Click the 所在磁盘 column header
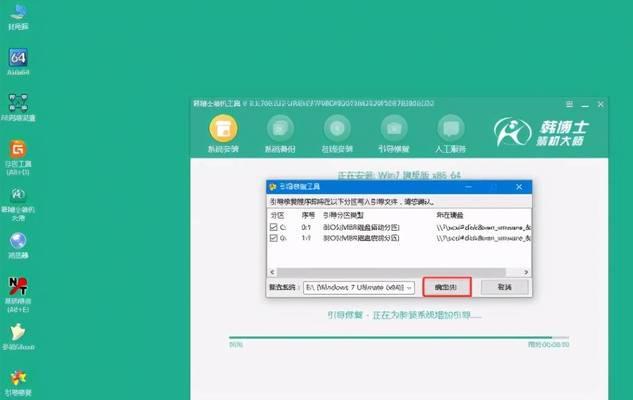633x400 pixels. [450, 216]
